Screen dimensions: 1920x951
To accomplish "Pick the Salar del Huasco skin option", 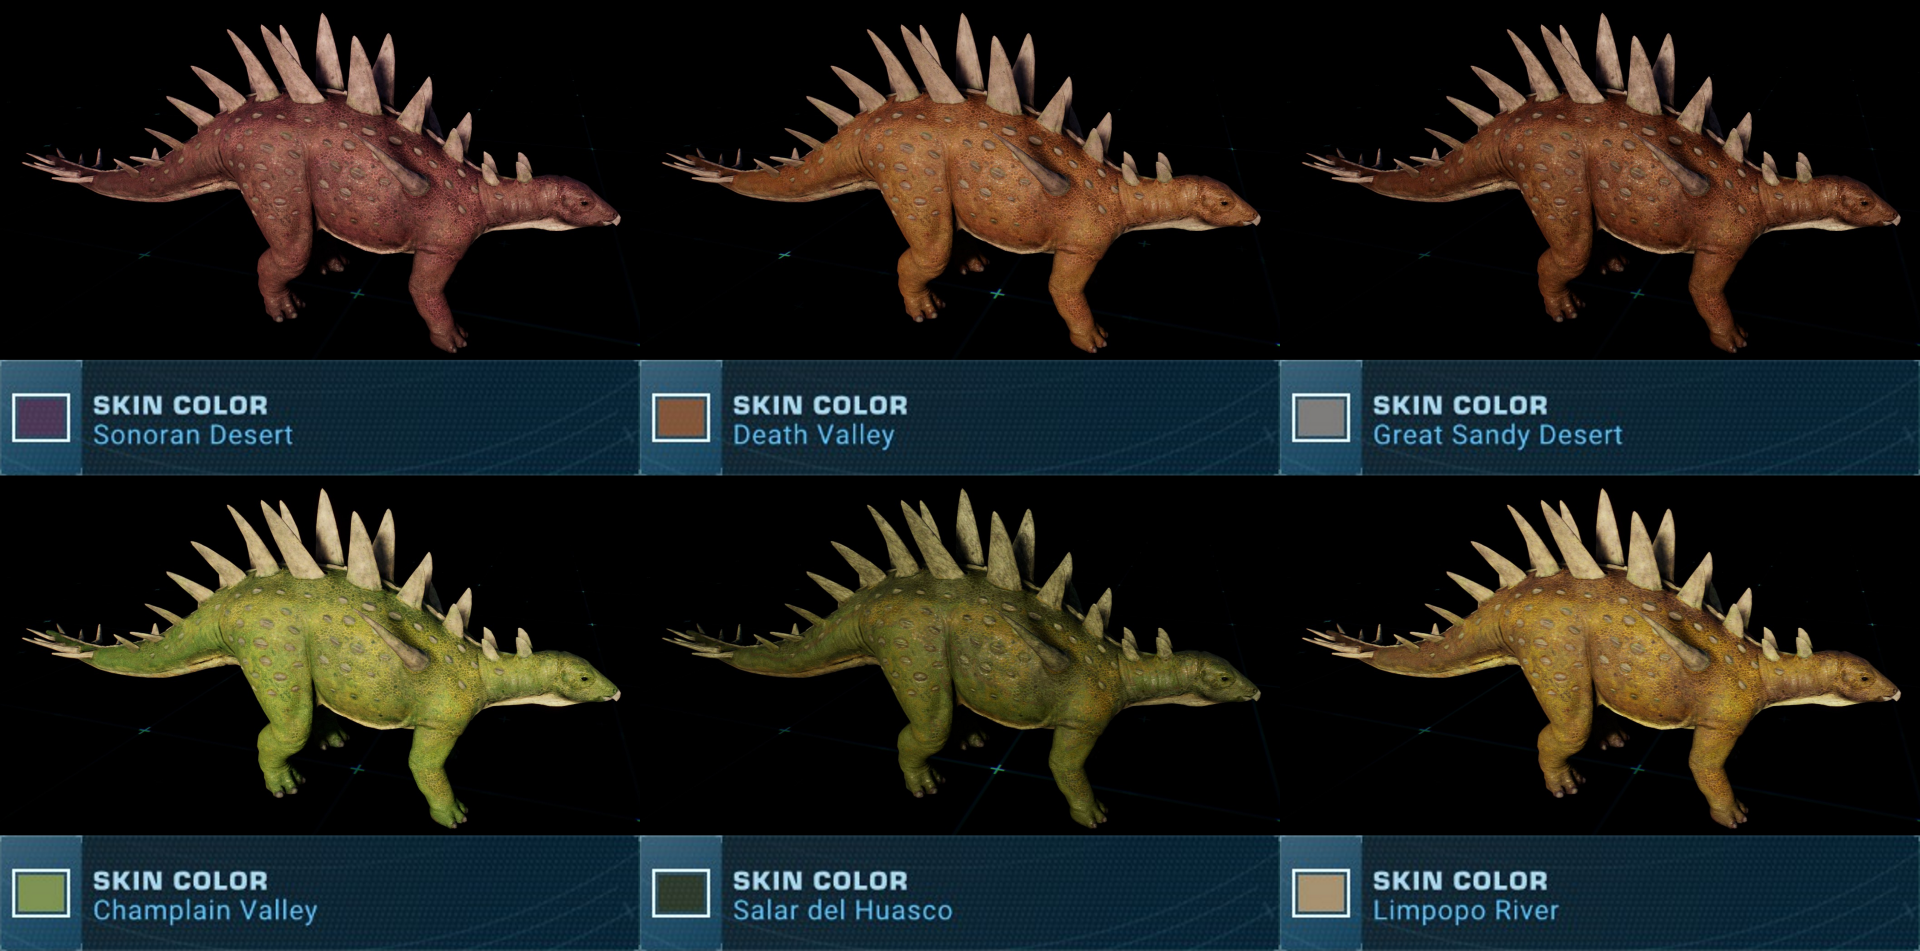I will 842,910.
